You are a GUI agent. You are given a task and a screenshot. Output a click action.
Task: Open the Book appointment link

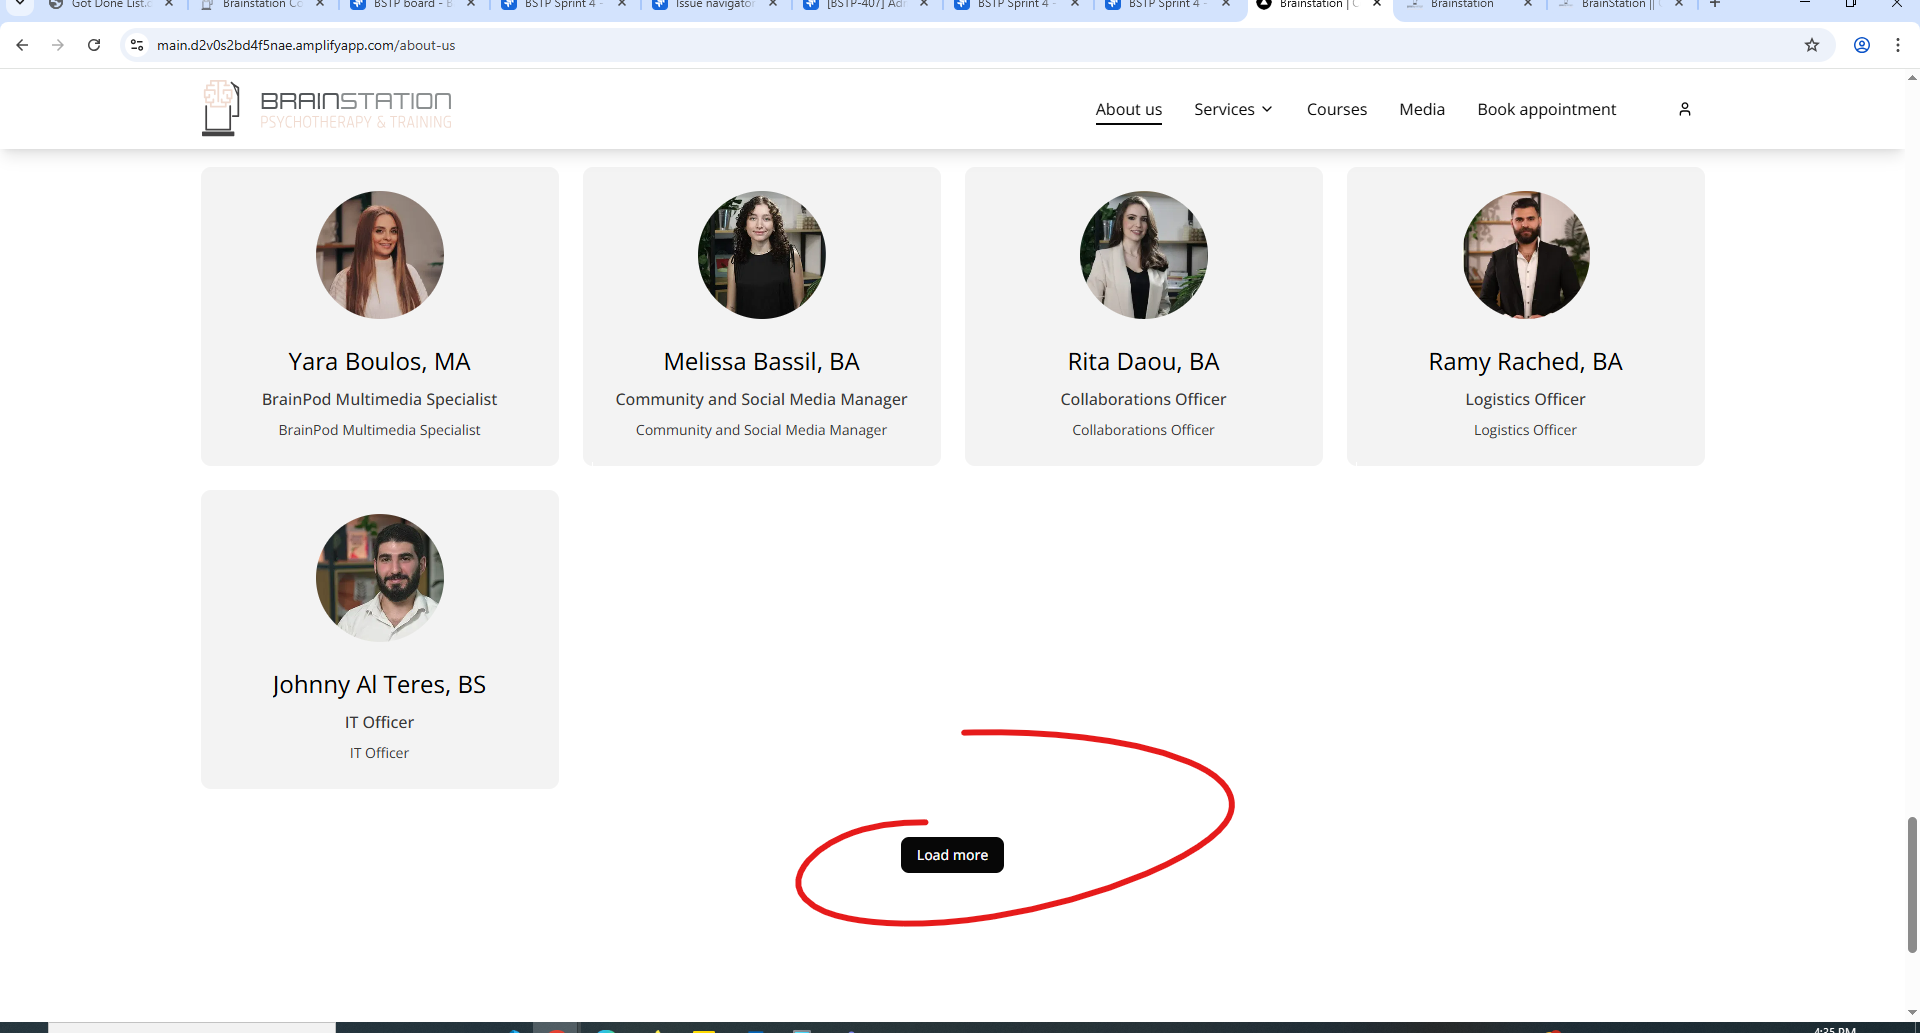coord(1546,109)
